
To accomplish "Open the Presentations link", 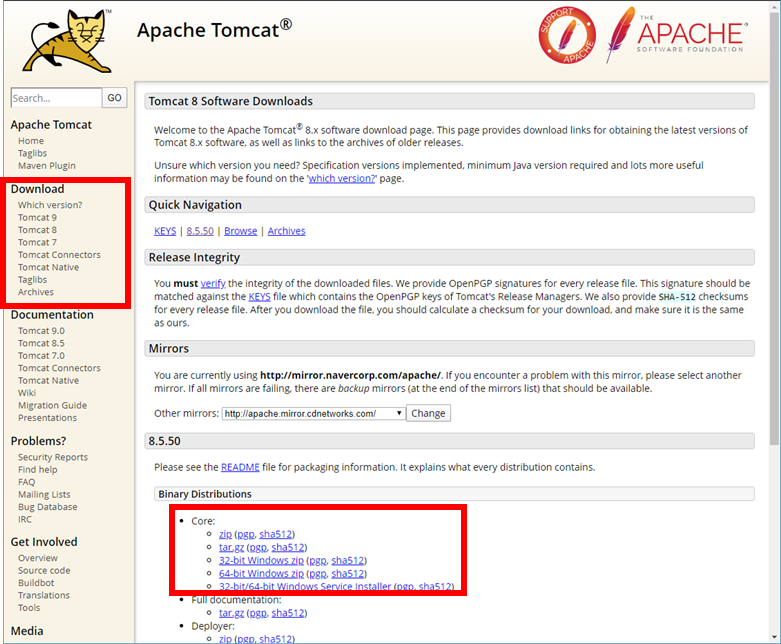I will 47,418.
